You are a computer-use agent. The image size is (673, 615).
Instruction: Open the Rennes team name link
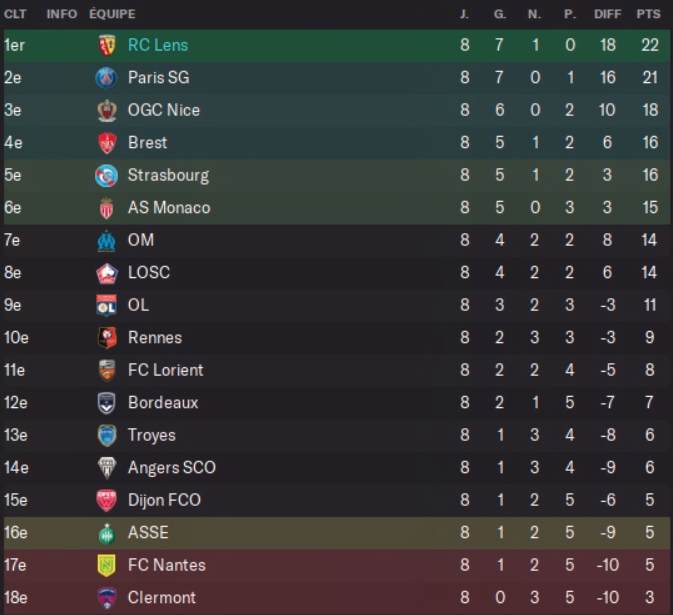(154, 338)
